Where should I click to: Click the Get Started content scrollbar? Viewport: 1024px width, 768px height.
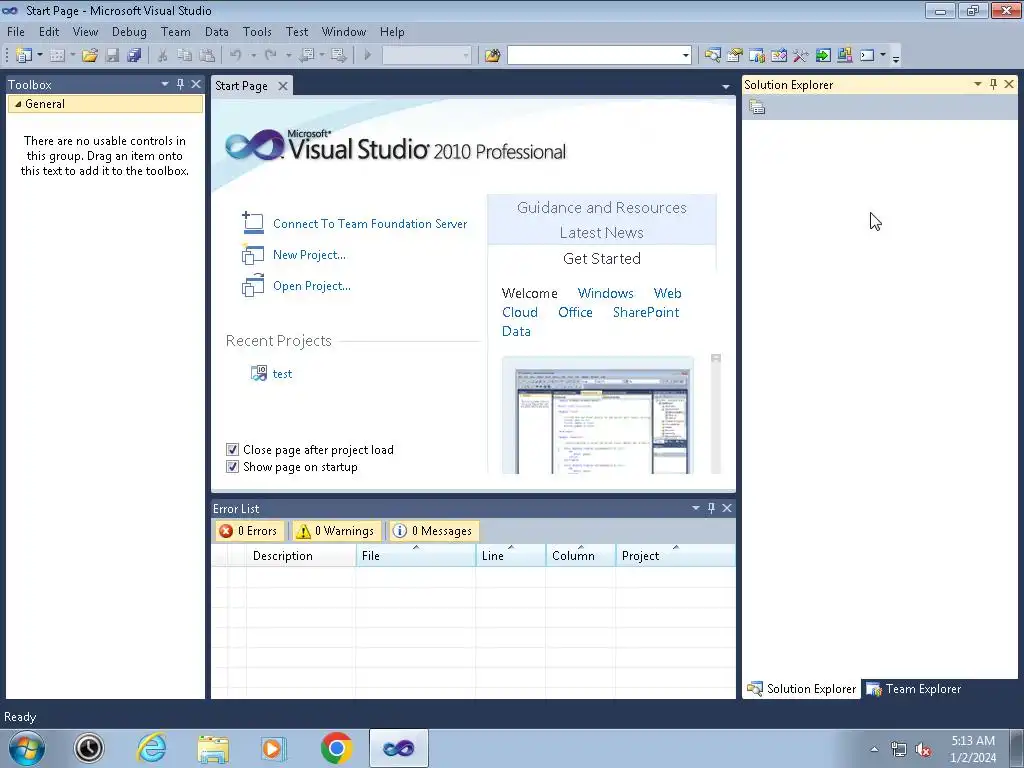click(x=716, y=414)
